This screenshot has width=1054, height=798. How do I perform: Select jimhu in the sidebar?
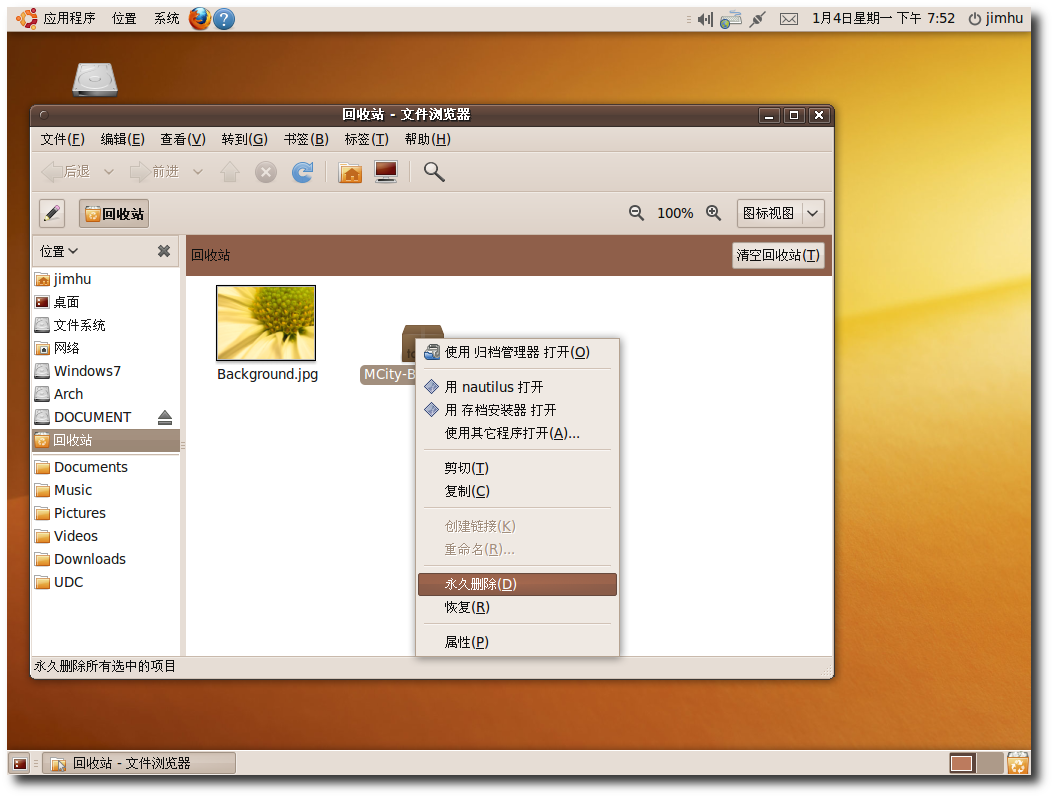106,280
